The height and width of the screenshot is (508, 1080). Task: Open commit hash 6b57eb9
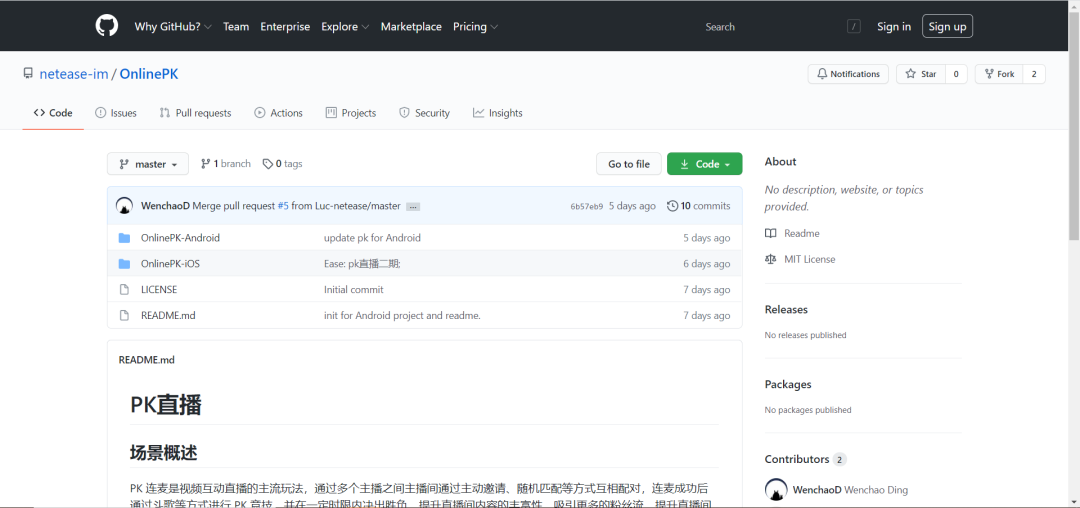coord(587,207)
